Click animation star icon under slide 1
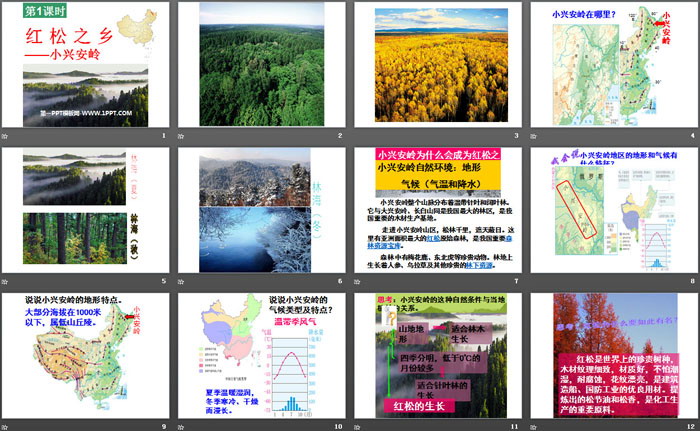This screenshot has height=431, width=700. pyautogui.click(x=4, y=136)
